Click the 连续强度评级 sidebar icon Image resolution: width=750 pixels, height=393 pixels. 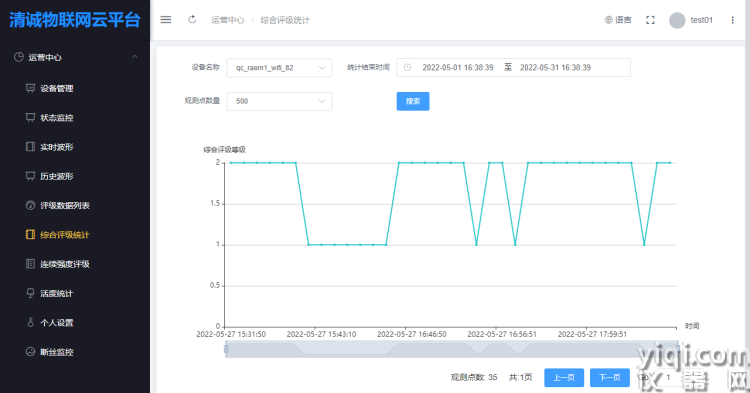[30, 263]
